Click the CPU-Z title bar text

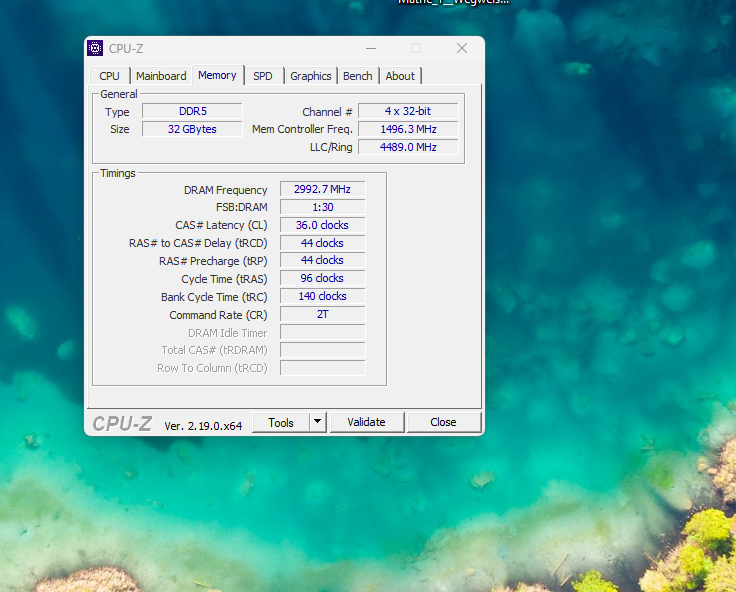click(x=126, y=49)
